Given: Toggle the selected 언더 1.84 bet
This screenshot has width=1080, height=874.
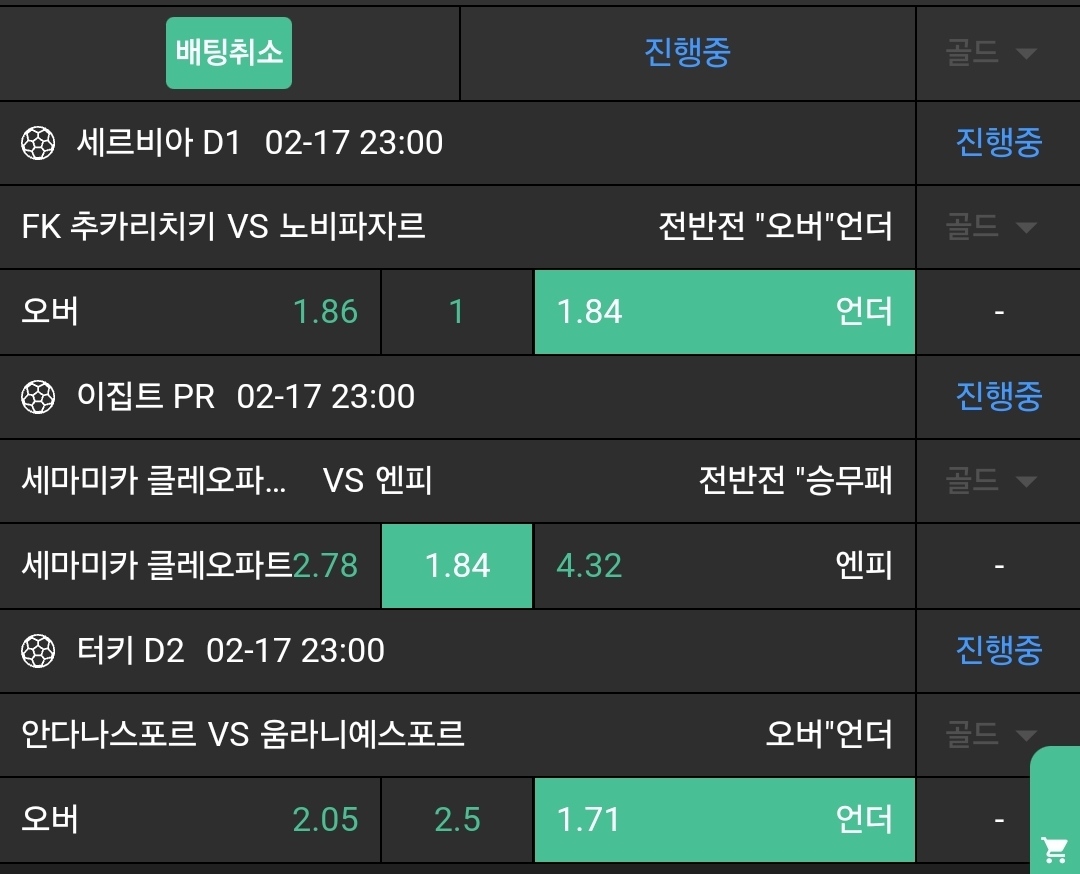Looking at the screenshot, I should pyautogui.click(x=724, y=312).
